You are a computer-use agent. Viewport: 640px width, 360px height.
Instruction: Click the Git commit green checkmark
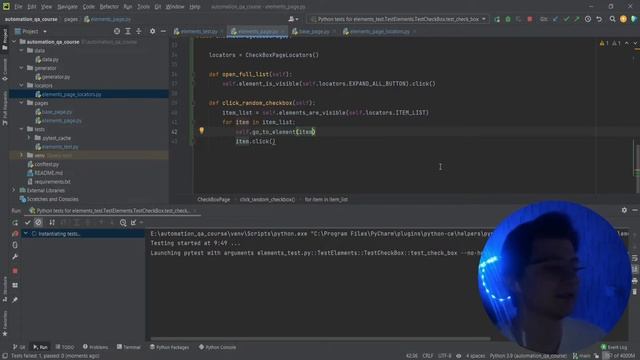[566, 19]
